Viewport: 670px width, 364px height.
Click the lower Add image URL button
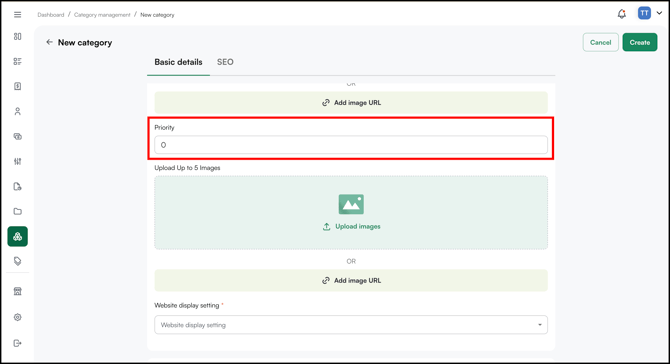[351, 280]
